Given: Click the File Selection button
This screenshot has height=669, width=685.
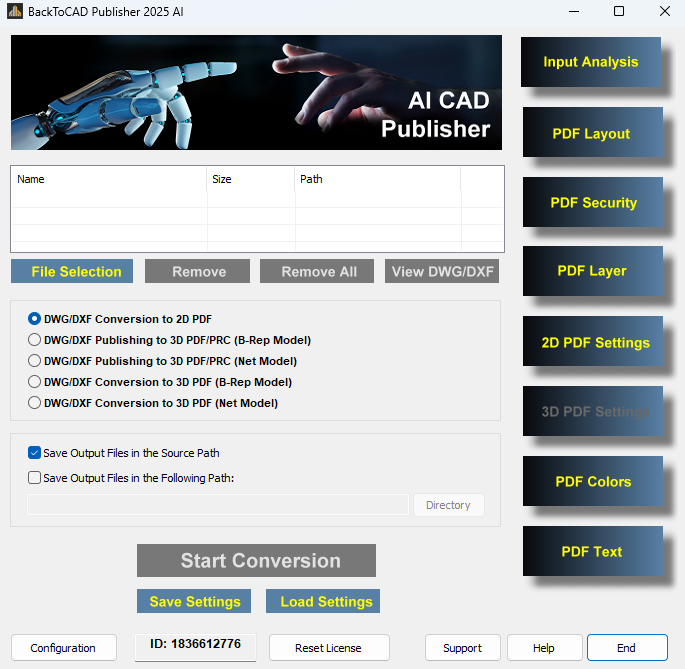Looking at the screenshot, I should click(72, 271).
